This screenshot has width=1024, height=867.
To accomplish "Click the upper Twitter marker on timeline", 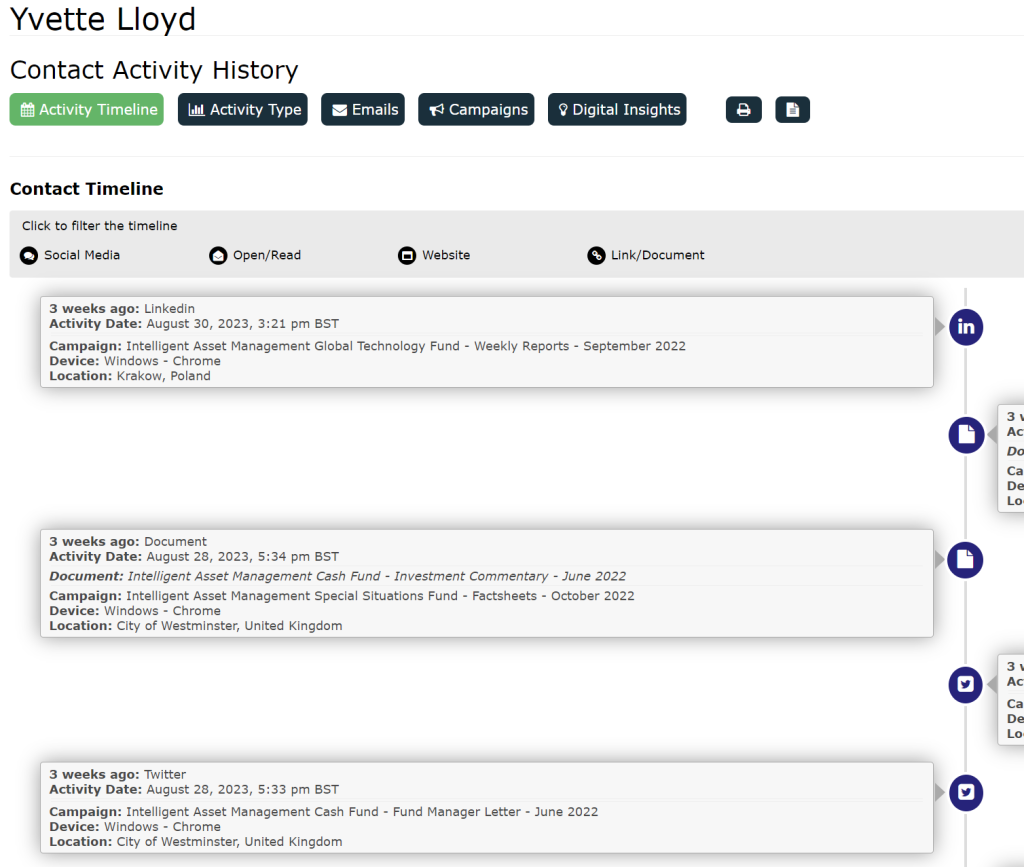I will pos(965,685).
